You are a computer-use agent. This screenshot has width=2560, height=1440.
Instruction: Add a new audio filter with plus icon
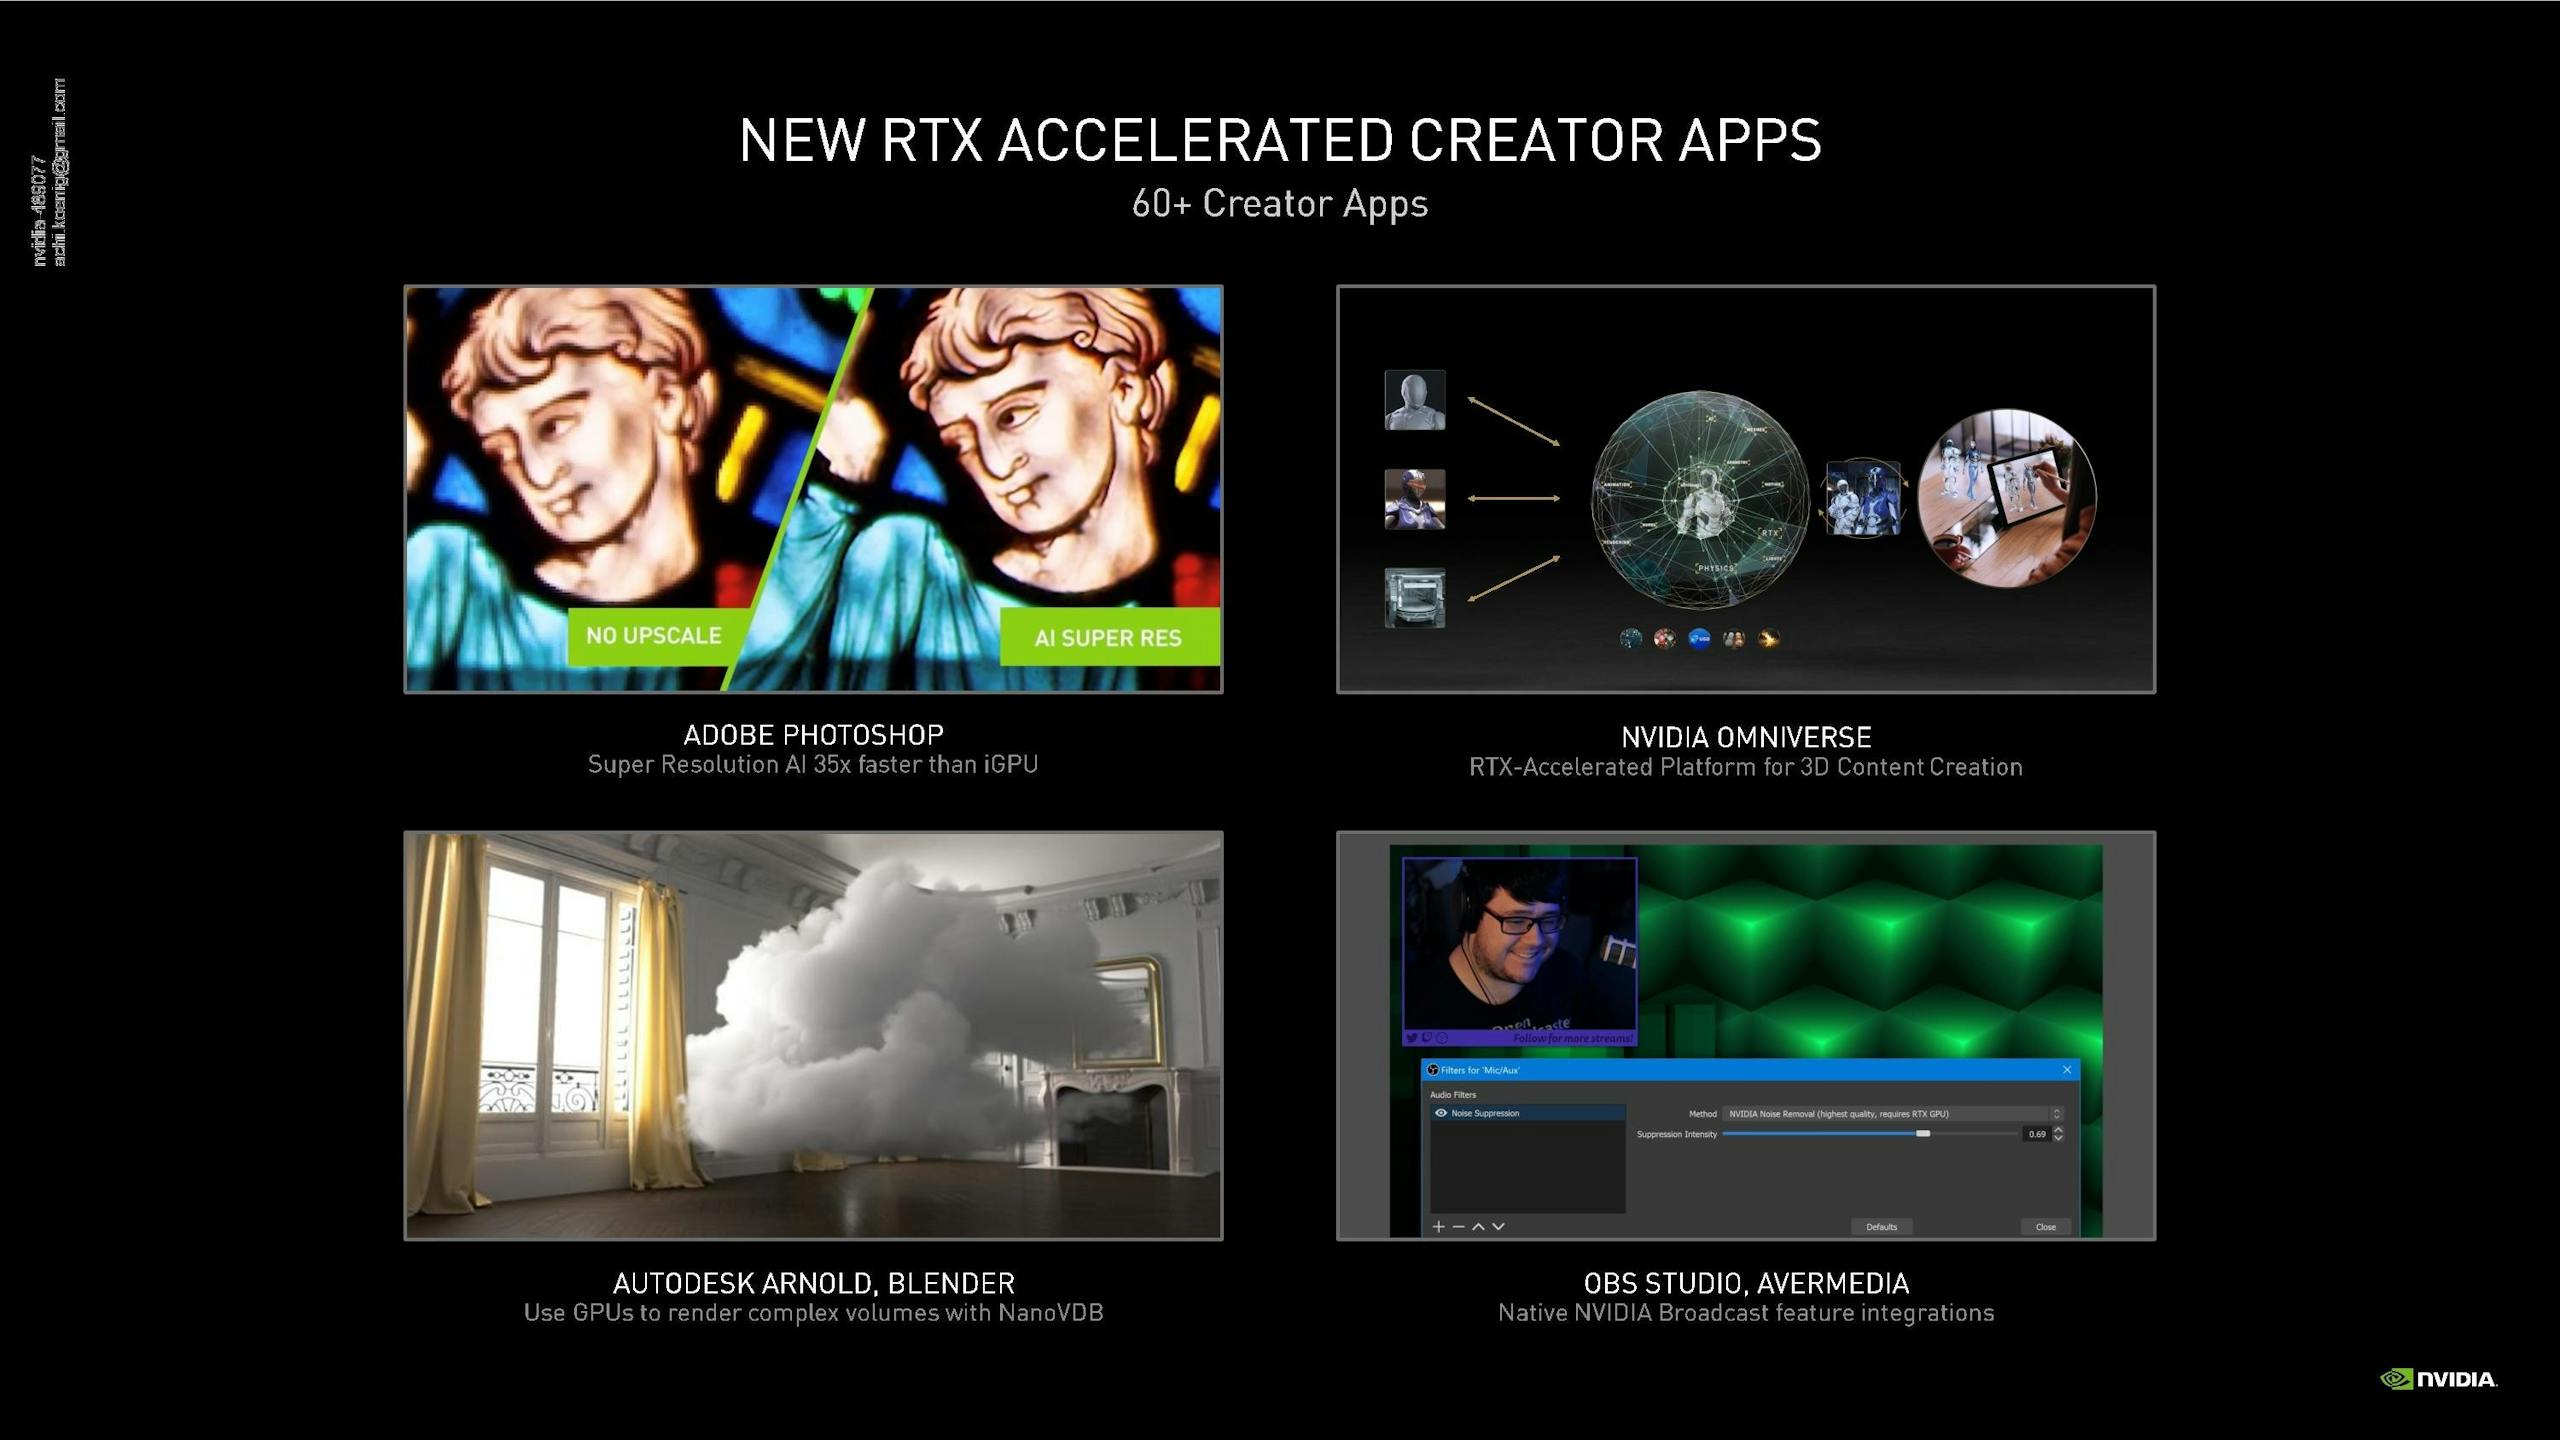(1438, 1226)
